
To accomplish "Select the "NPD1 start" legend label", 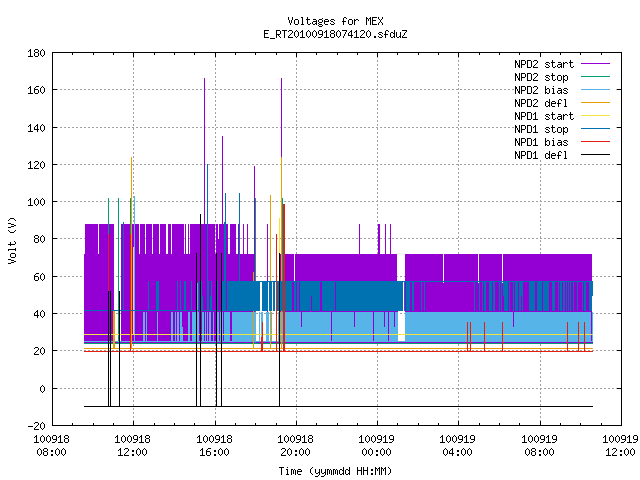I will point(544,116).
